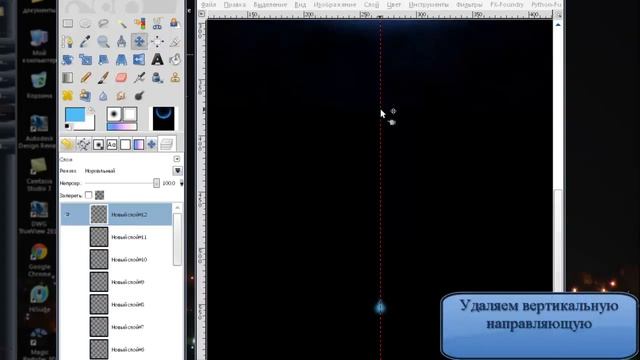The width and height of the screenshot is (640, 360).
Task: Open the Фильтры menu
Action: pos(469,4)
